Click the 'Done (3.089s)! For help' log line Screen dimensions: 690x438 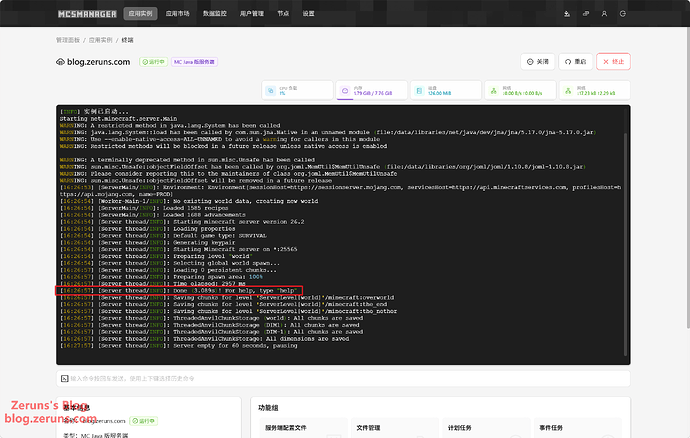[179, 291]
